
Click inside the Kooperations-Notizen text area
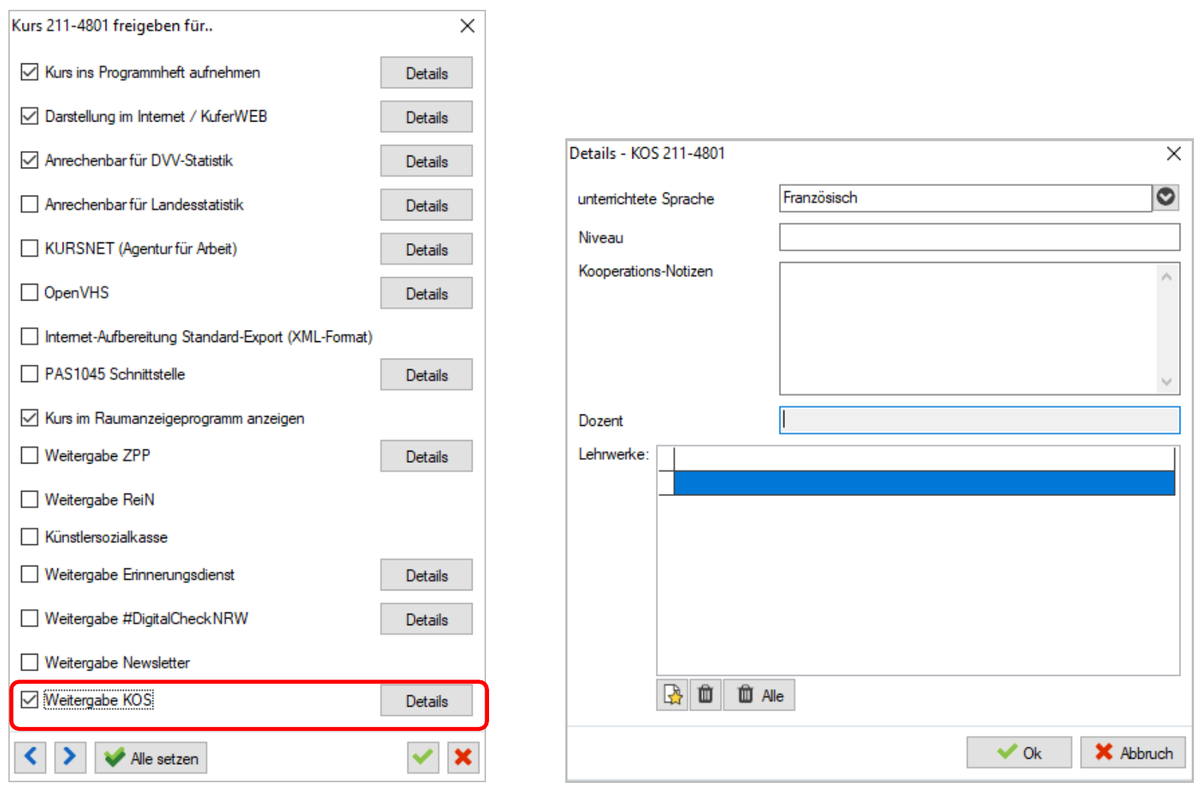coord(968,328)
